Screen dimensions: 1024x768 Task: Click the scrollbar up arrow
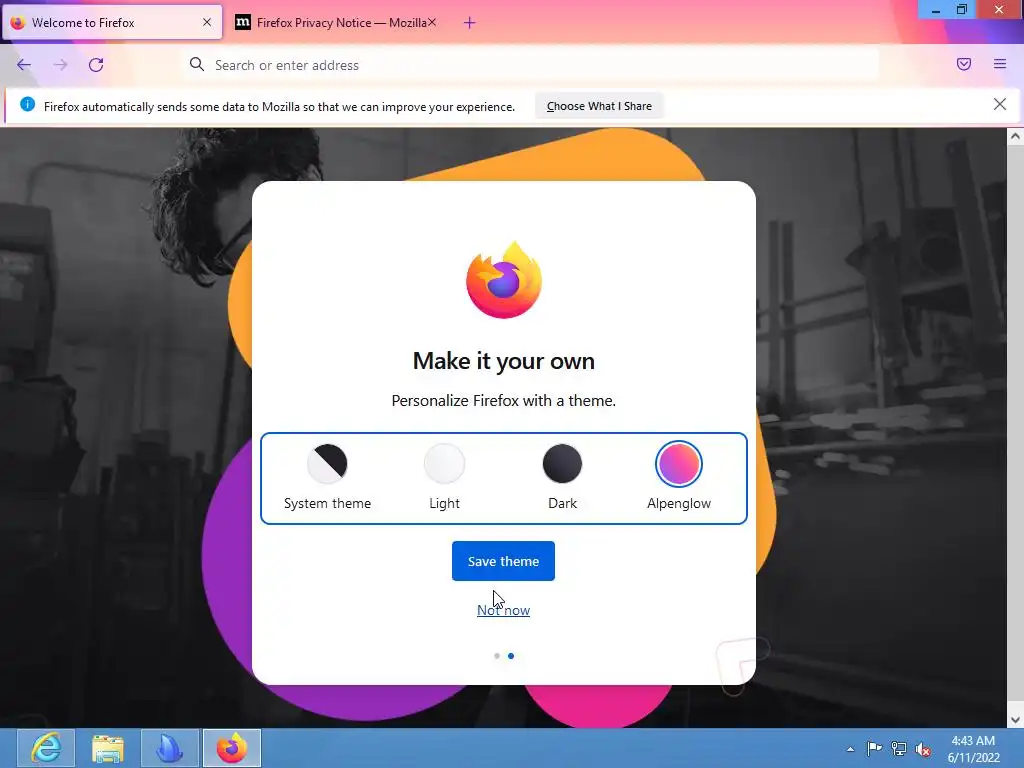click(1015, 136)
